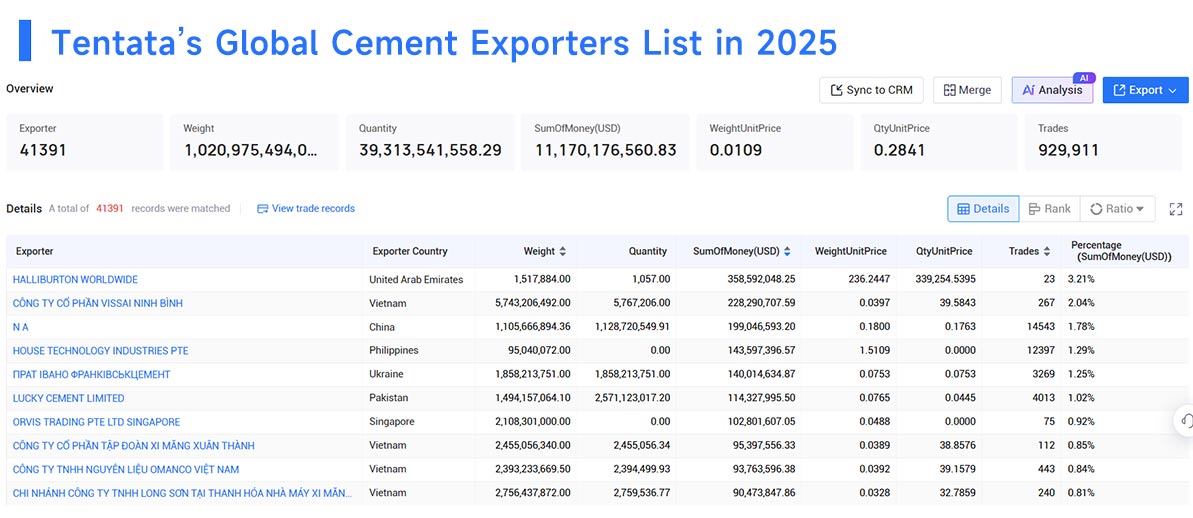This screenshot has width=1193, height=518.
Task: Click the 0.81% percentage cell
Action: (1080, 493)
